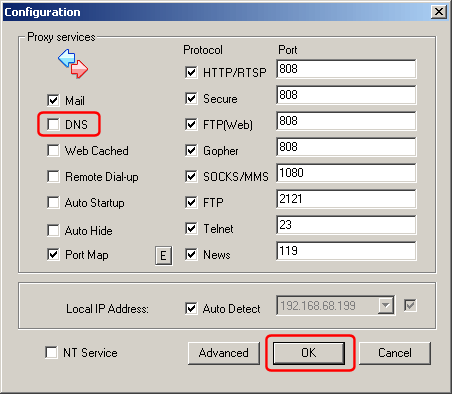Viewport: 452px width, 394px height.
Task: Click the Protocol column header text
Action: point(203,50)
